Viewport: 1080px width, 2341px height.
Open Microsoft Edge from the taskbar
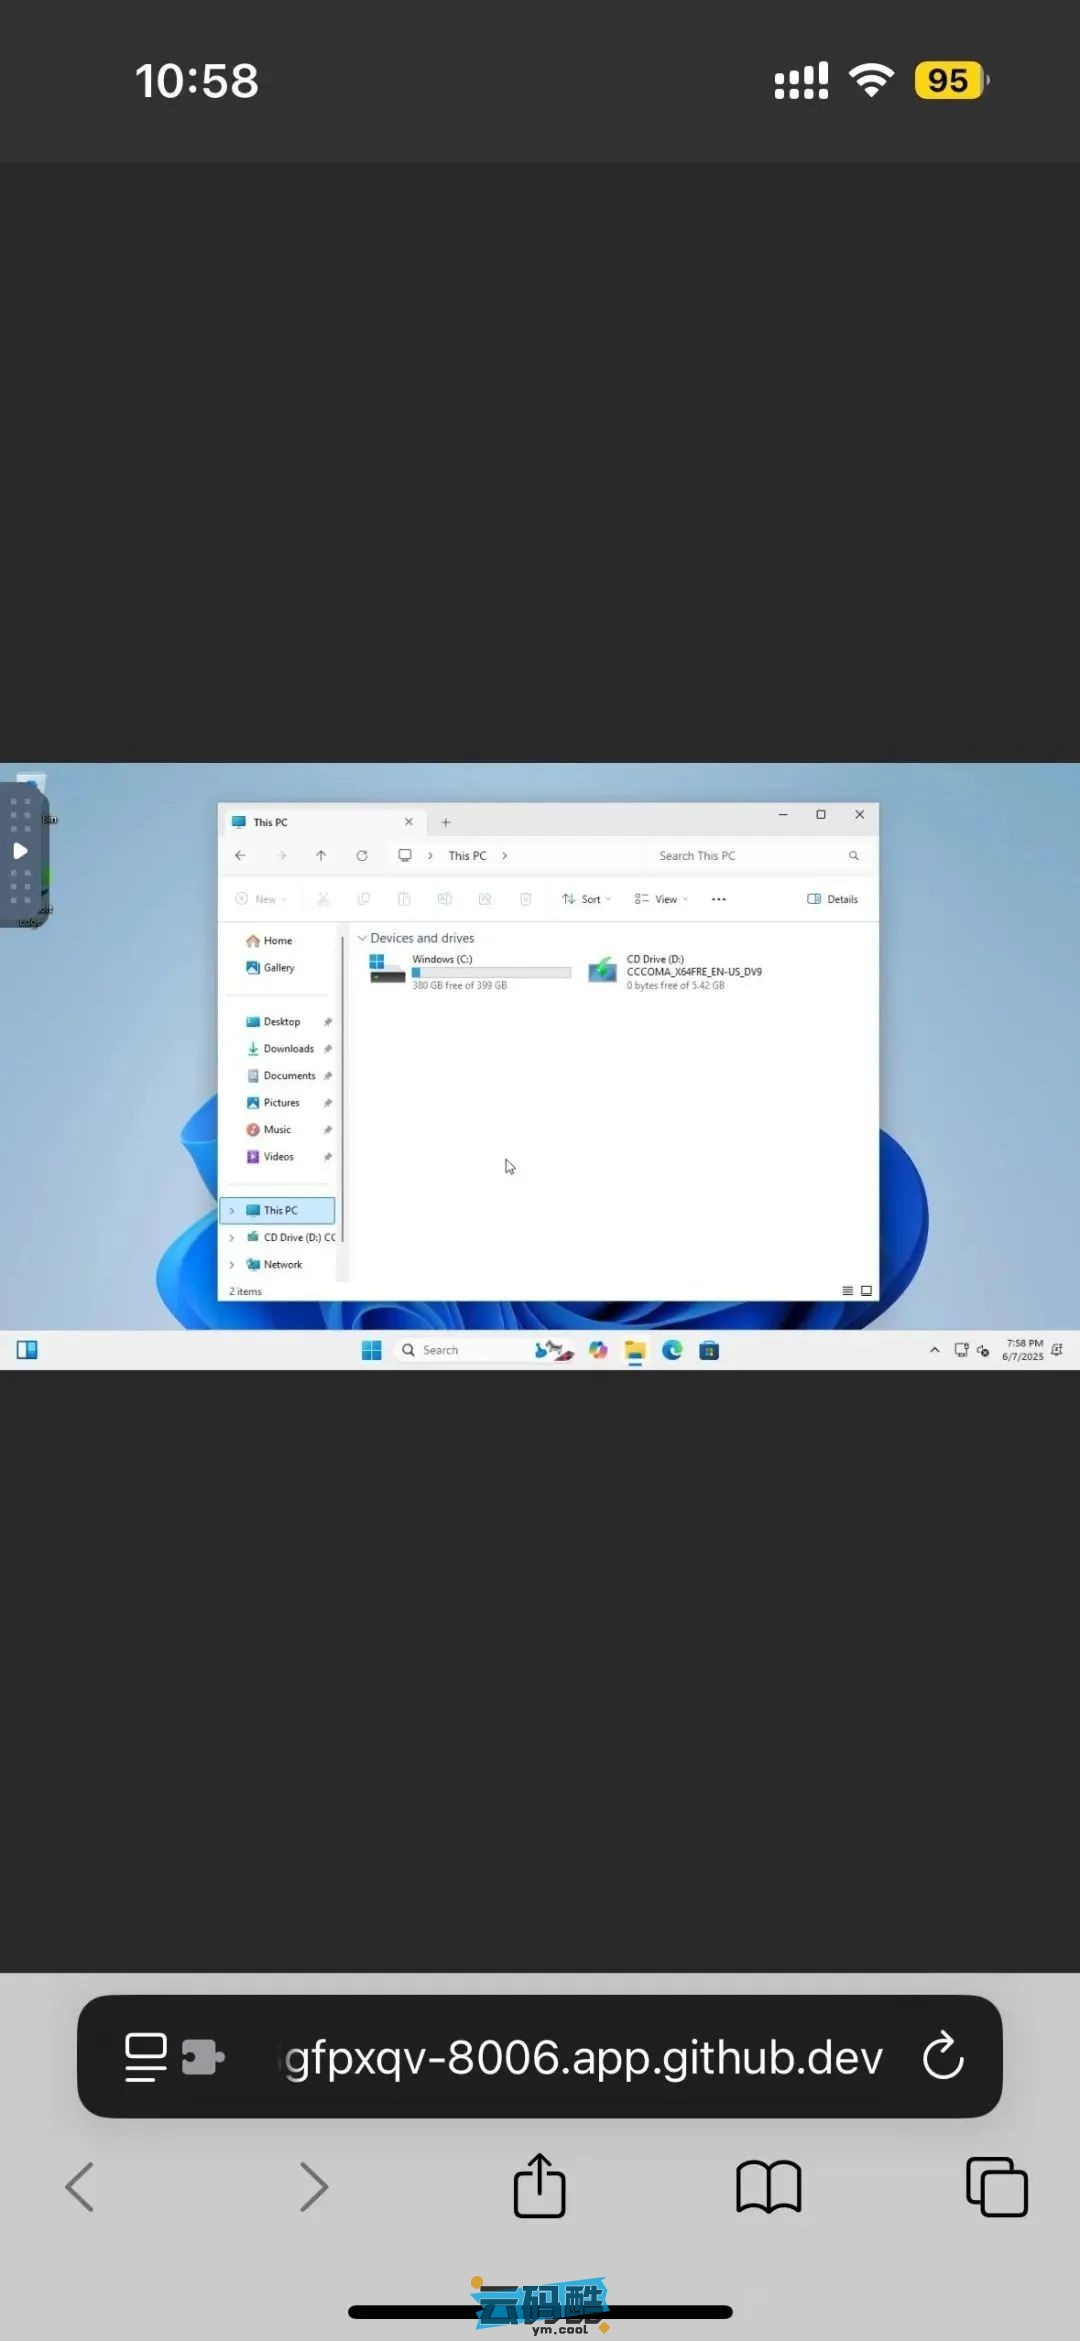[672, 1350]
